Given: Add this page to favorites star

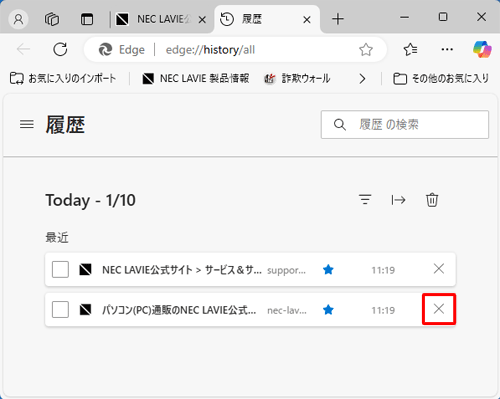Looking at the screenshot, I should (x=366, y=50).
